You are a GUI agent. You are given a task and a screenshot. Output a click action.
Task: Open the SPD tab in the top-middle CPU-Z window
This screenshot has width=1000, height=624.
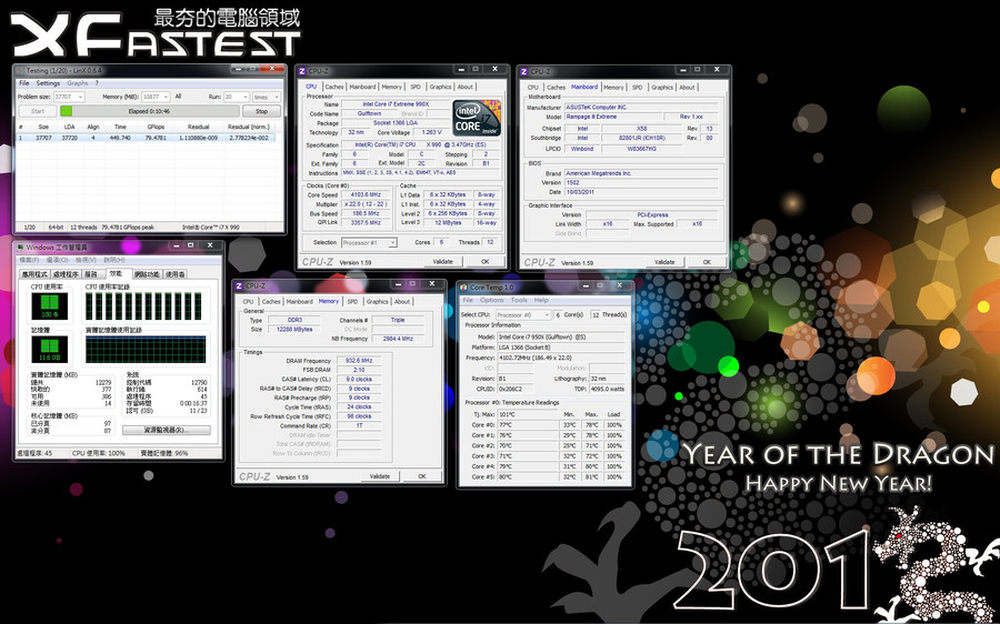click(x=415, y=87)
